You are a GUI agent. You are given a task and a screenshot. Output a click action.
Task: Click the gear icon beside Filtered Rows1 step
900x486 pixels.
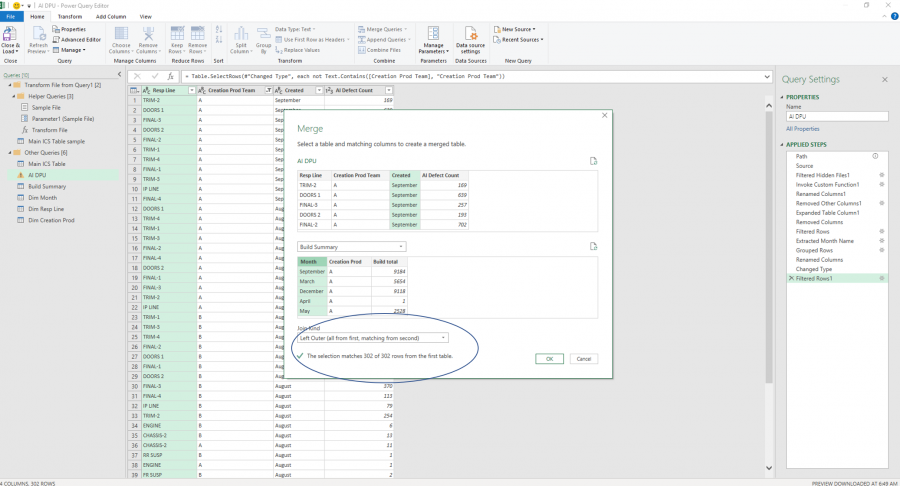coord(882,278)
